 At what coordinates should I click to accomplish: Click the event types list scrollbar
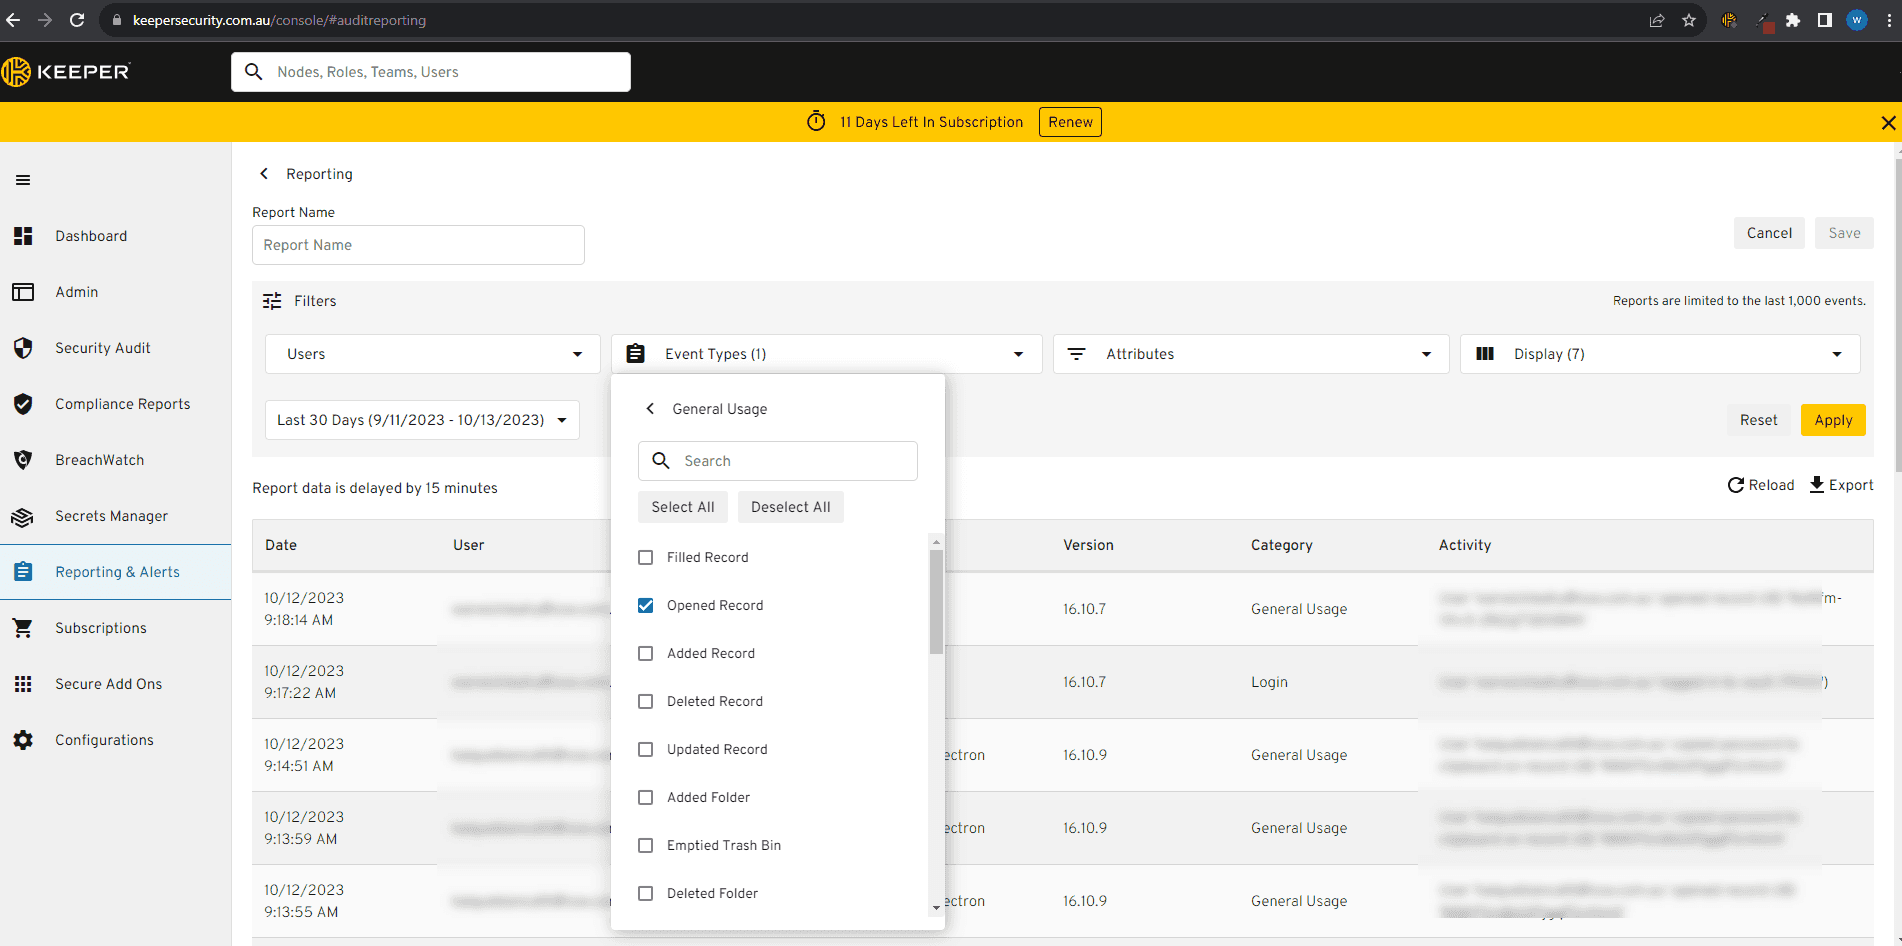pos(936,602)
